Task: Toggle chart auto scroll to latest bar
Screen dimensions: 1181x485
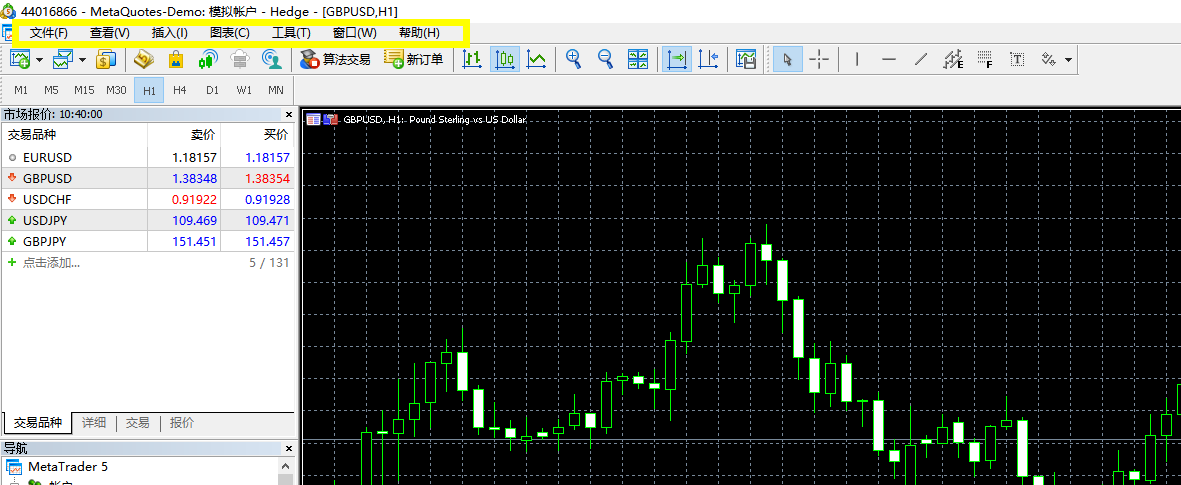Action: (x=677, y=60)
